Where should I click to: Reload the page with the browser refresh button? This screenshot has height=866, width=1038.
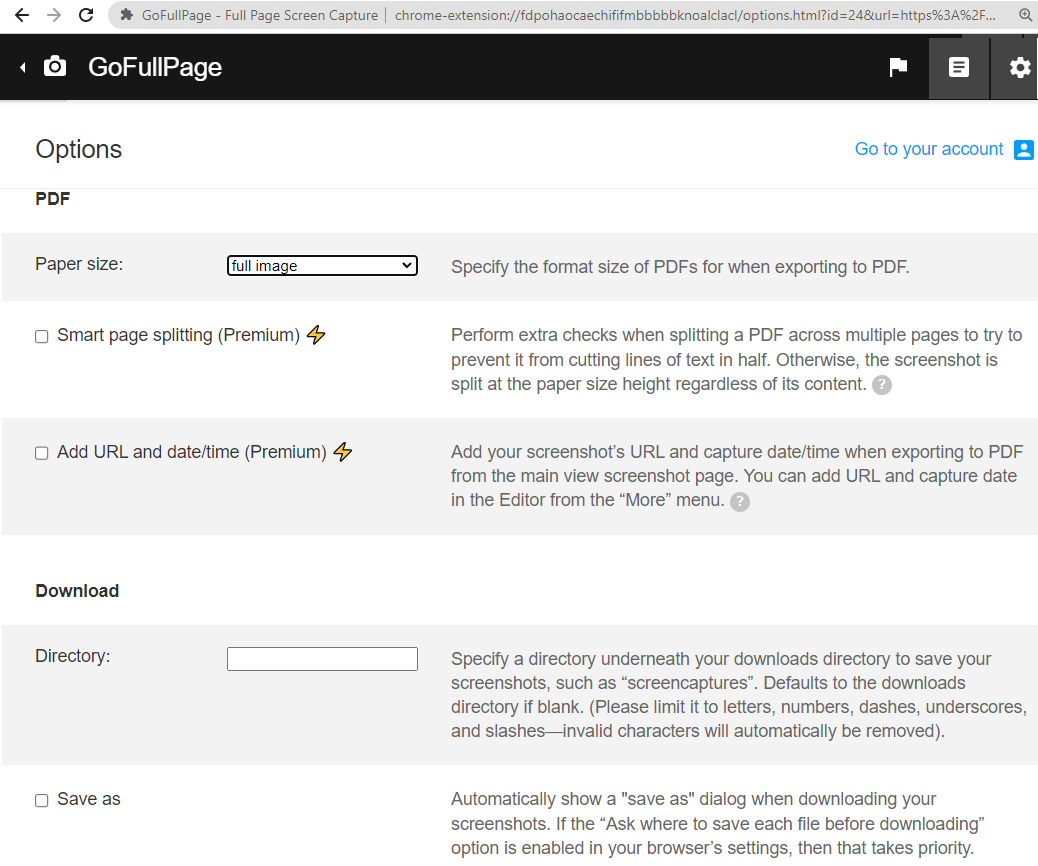coord(86,15)
